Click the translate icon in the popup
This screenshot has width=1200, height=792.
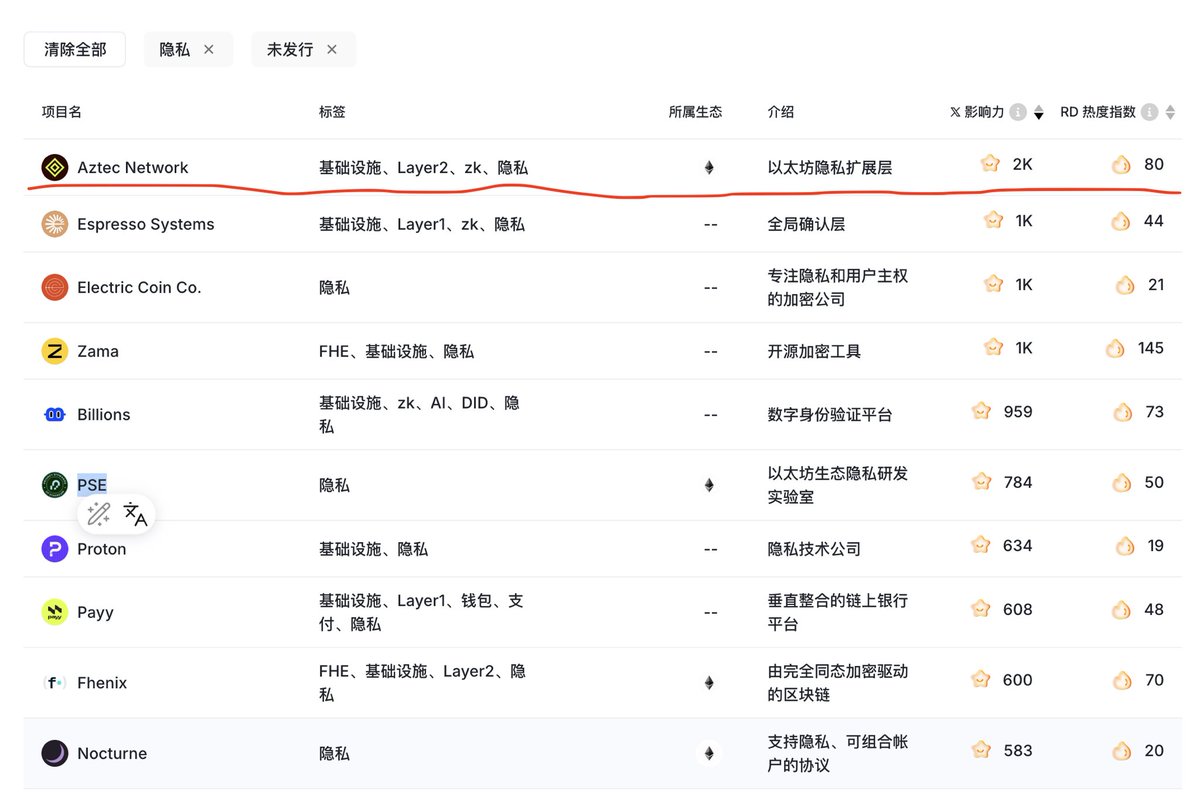tap(135, 515)
